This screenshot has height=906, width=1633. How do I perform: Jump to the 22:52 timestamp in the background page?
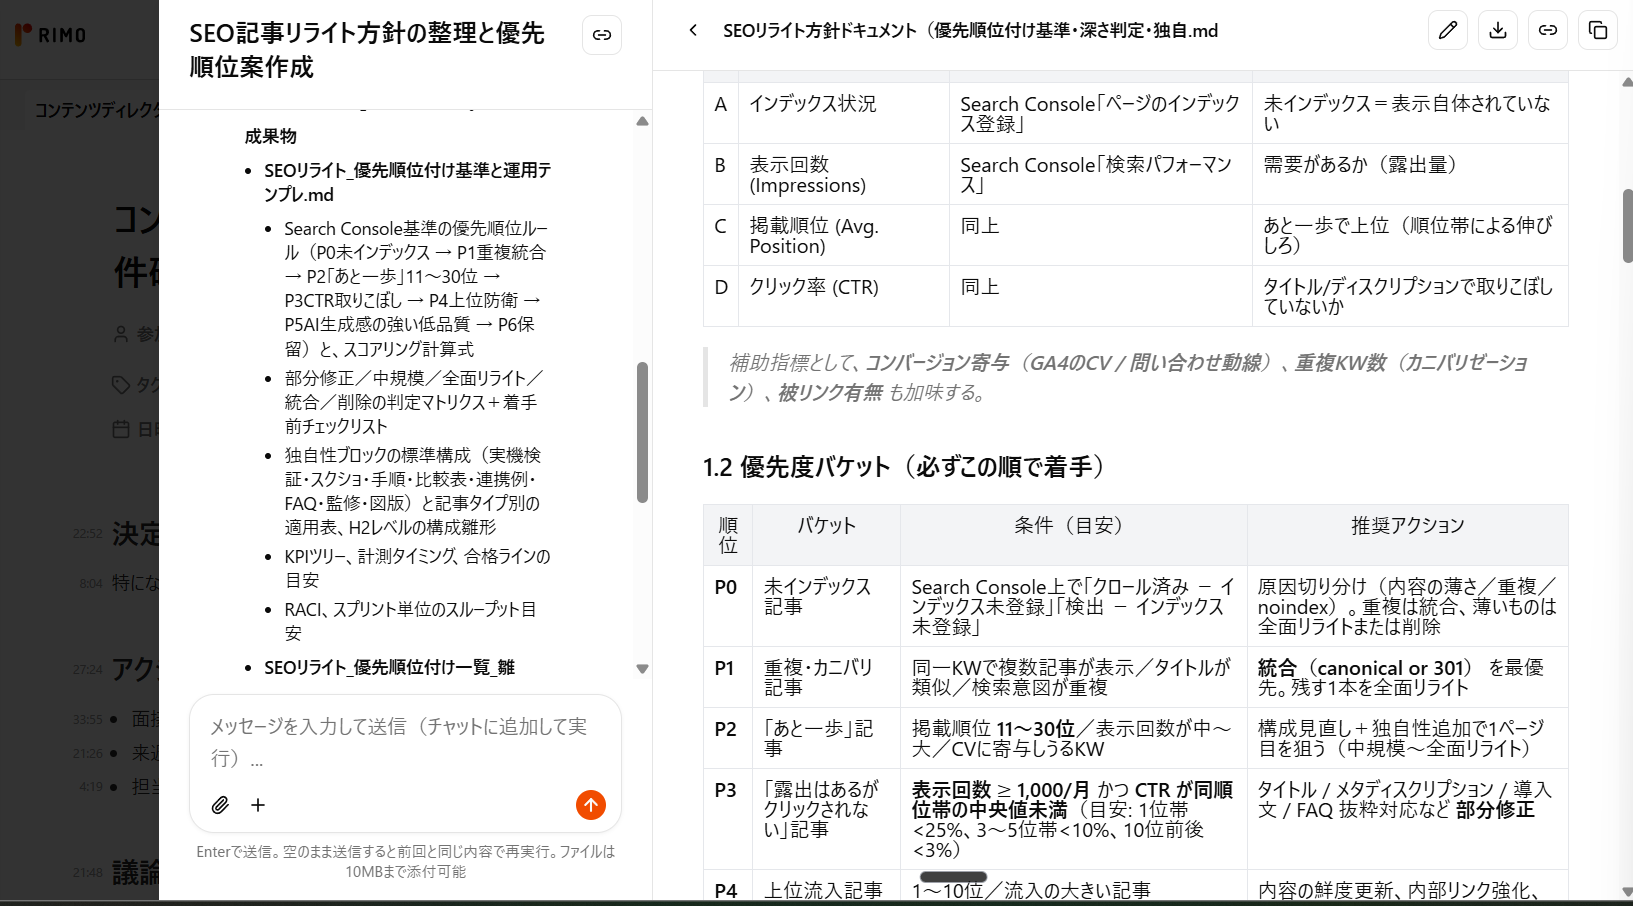[87, 534]
